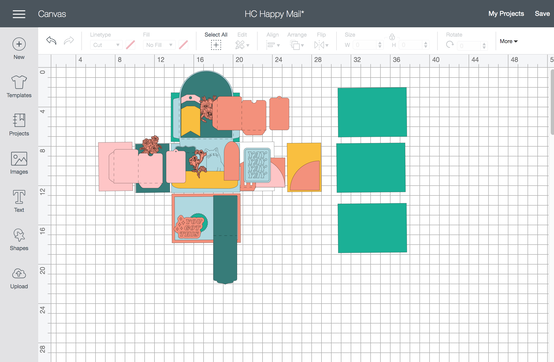Click the Rotate angle field
Image resolution: width=554 pixels, height=362 pixels.
pos(469,45)
